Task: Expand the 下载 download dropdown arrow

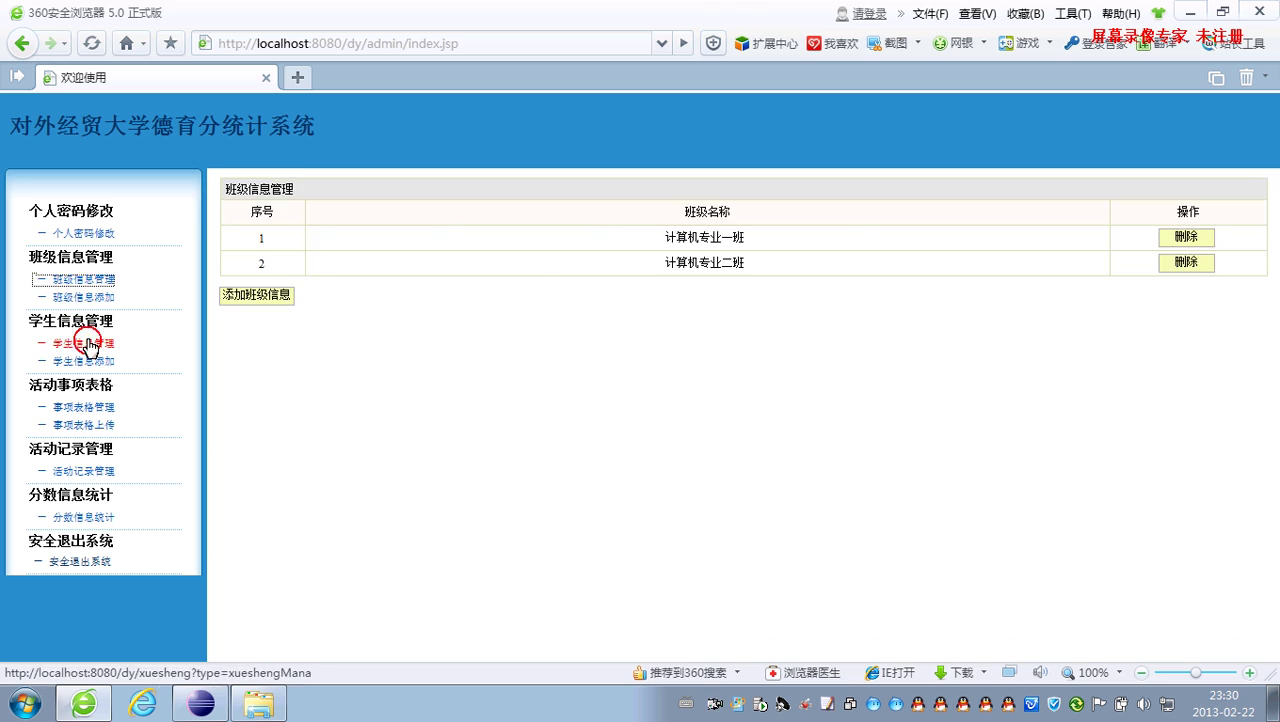Action: (x=984, y=673)
